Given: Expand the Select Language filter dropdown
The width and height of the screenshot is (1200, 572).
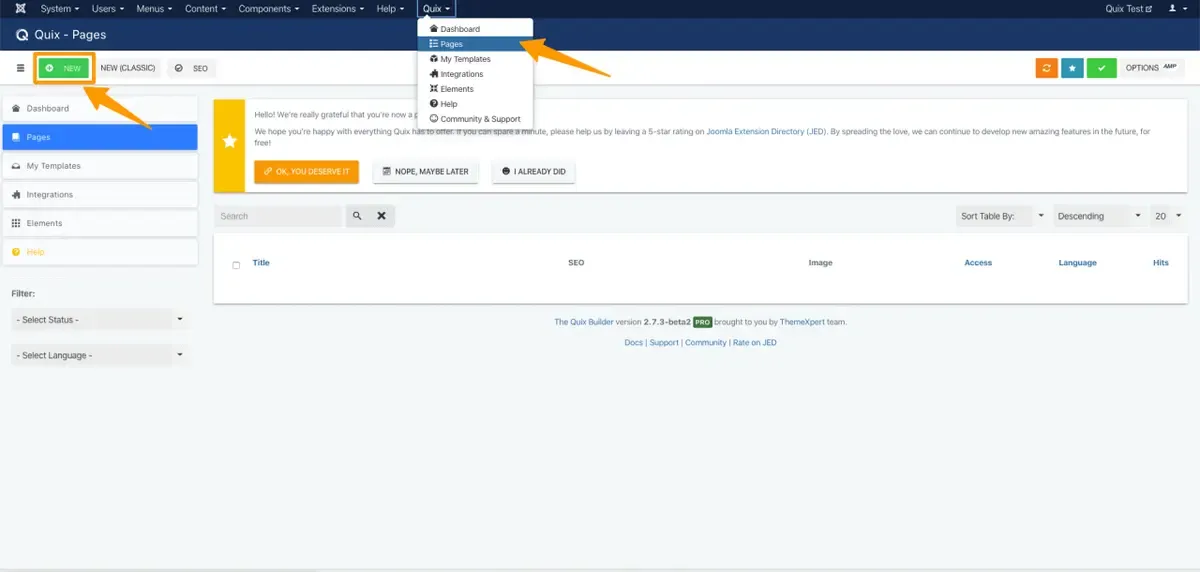Looking at the screenshot, I should click(100, 355).
